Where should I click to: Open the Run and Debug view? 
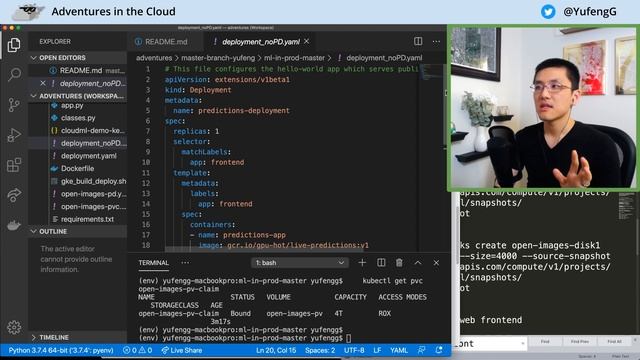coord(14,135)
